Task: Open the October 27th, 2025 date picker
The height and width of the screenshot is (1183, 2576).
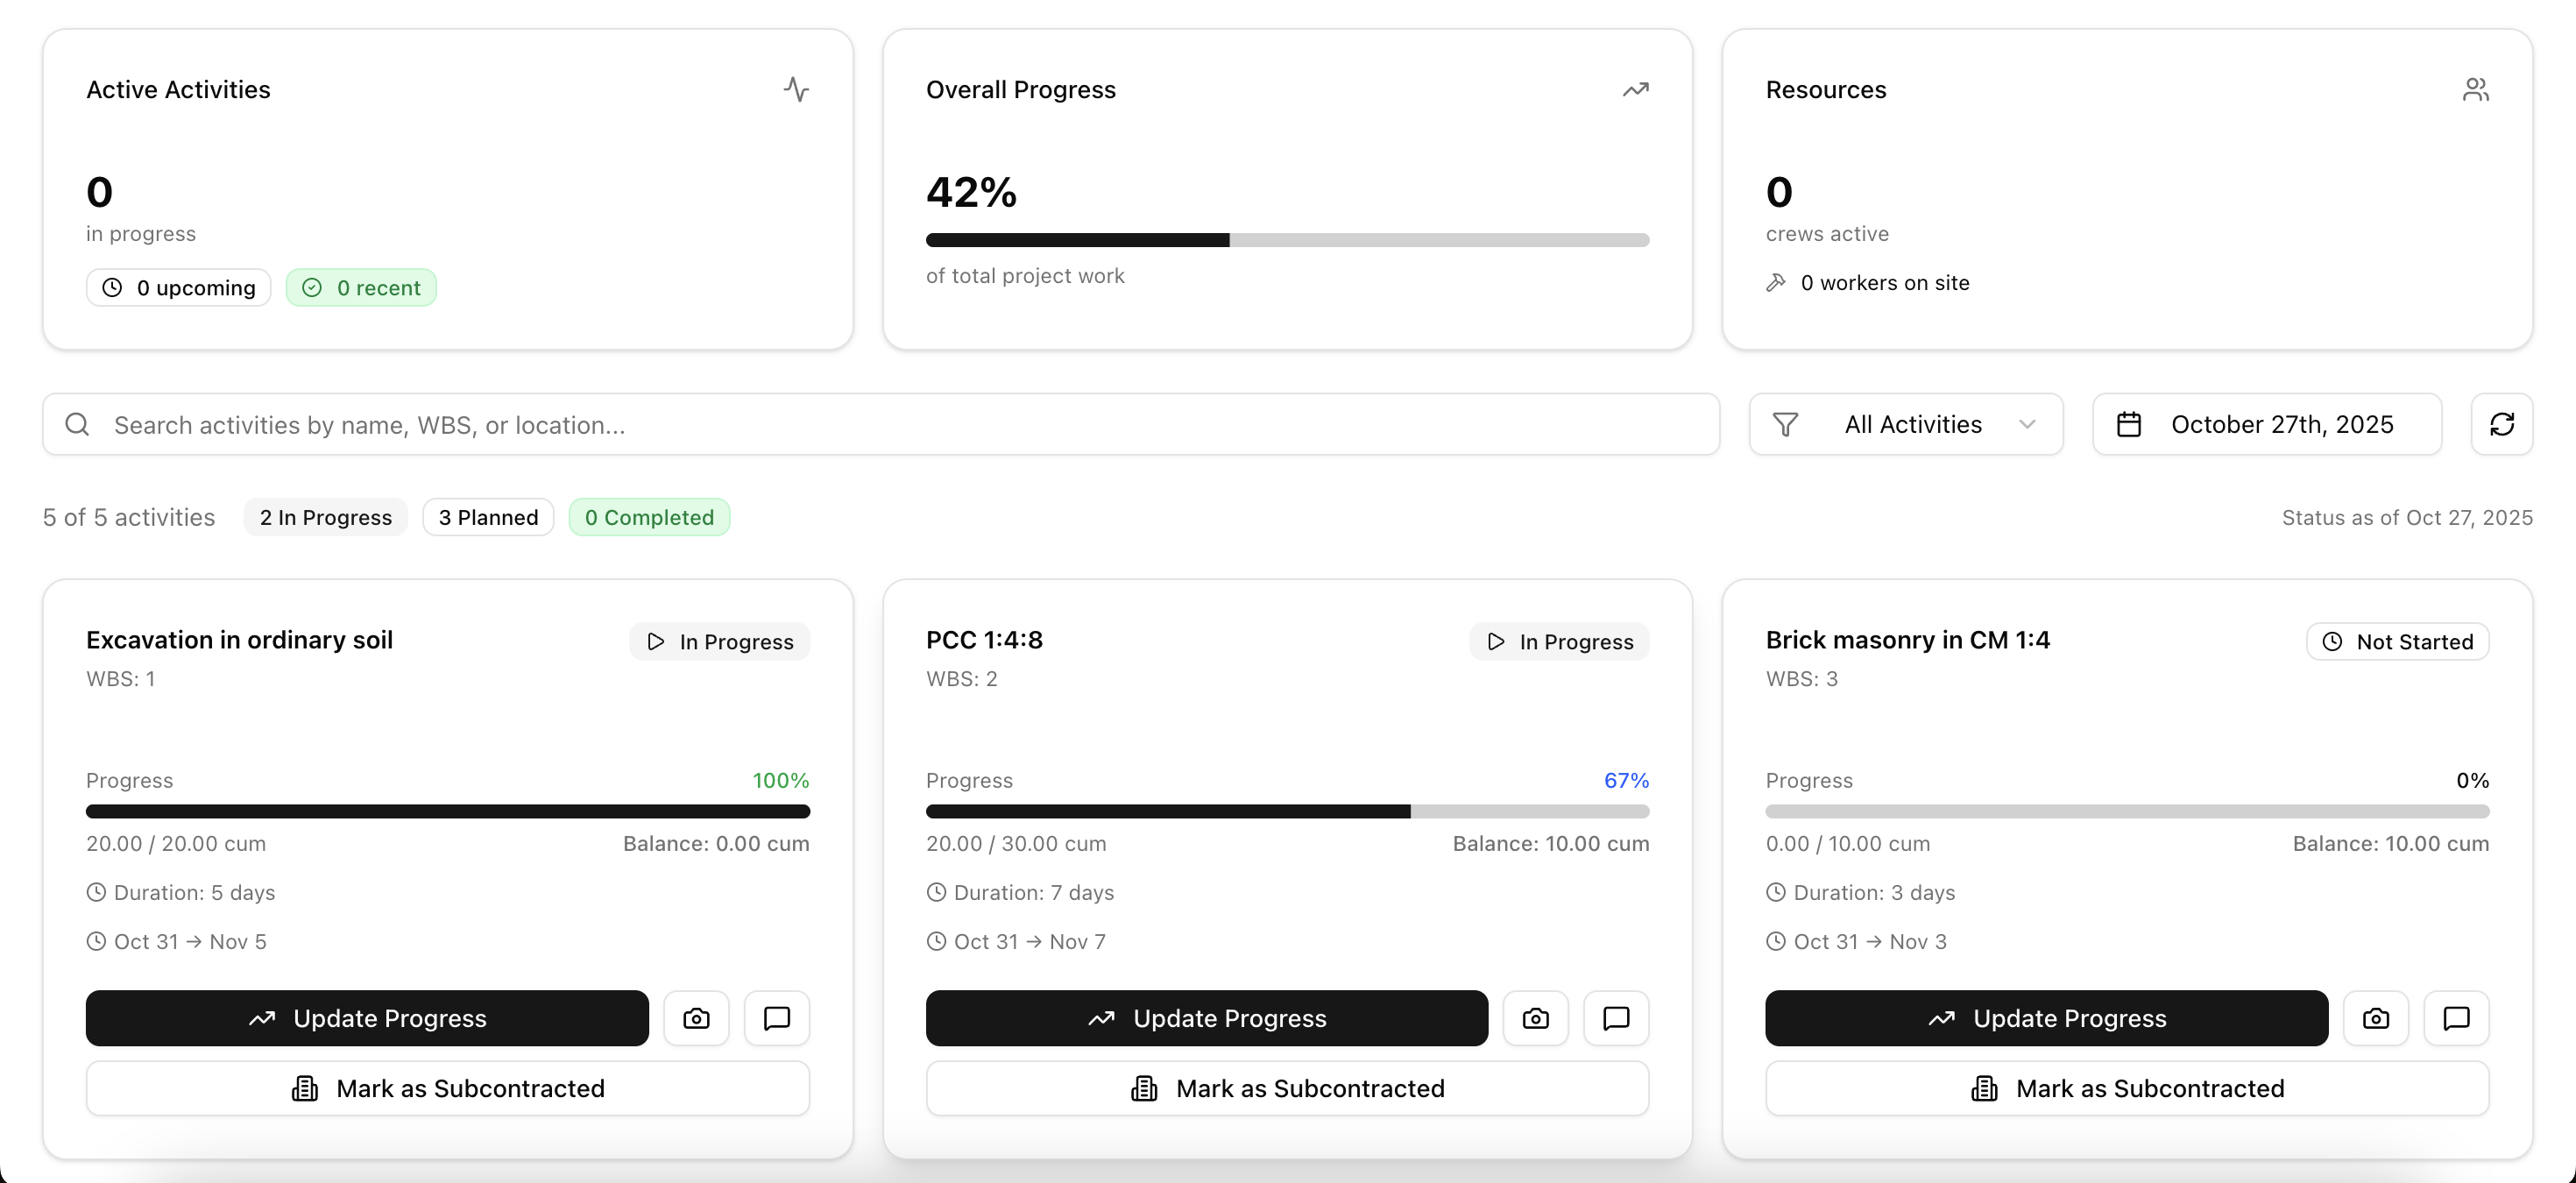Action: (2266, 424)
